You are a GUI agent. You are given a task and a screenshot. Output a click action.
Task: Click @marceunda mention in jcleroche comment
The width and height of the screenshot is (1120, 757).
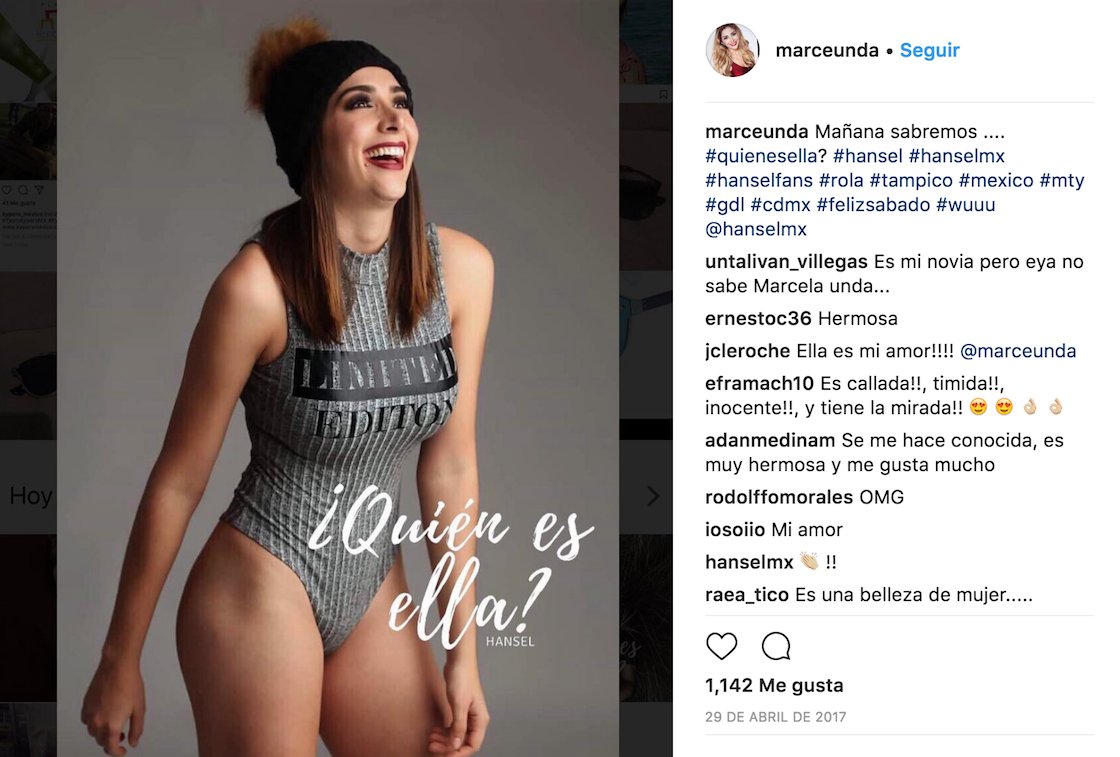point(1018,351)
